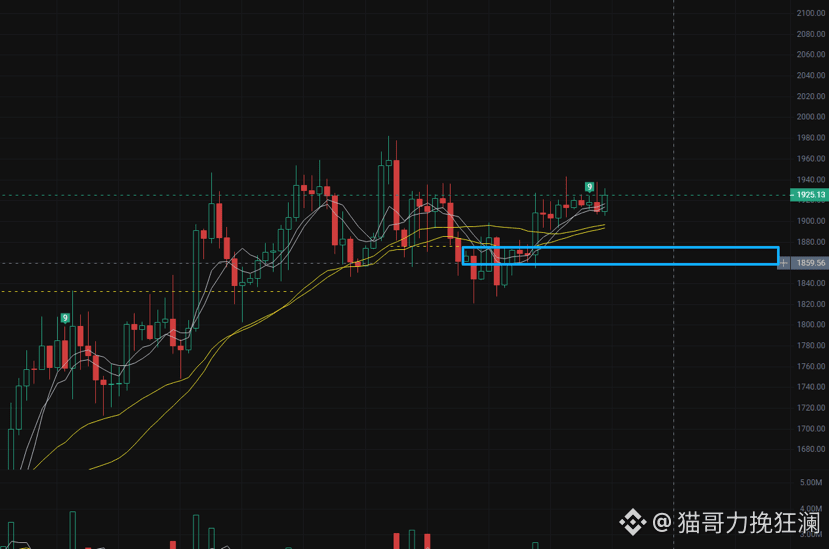Click the 1980.00 price axis label
This screenshot has height=549, width=829.
(x=810, y=138)
